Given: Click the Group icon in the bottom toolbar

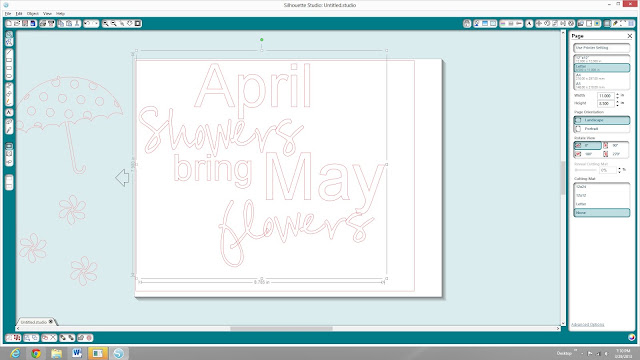Looking at the screenshot, I should [9, 338].
